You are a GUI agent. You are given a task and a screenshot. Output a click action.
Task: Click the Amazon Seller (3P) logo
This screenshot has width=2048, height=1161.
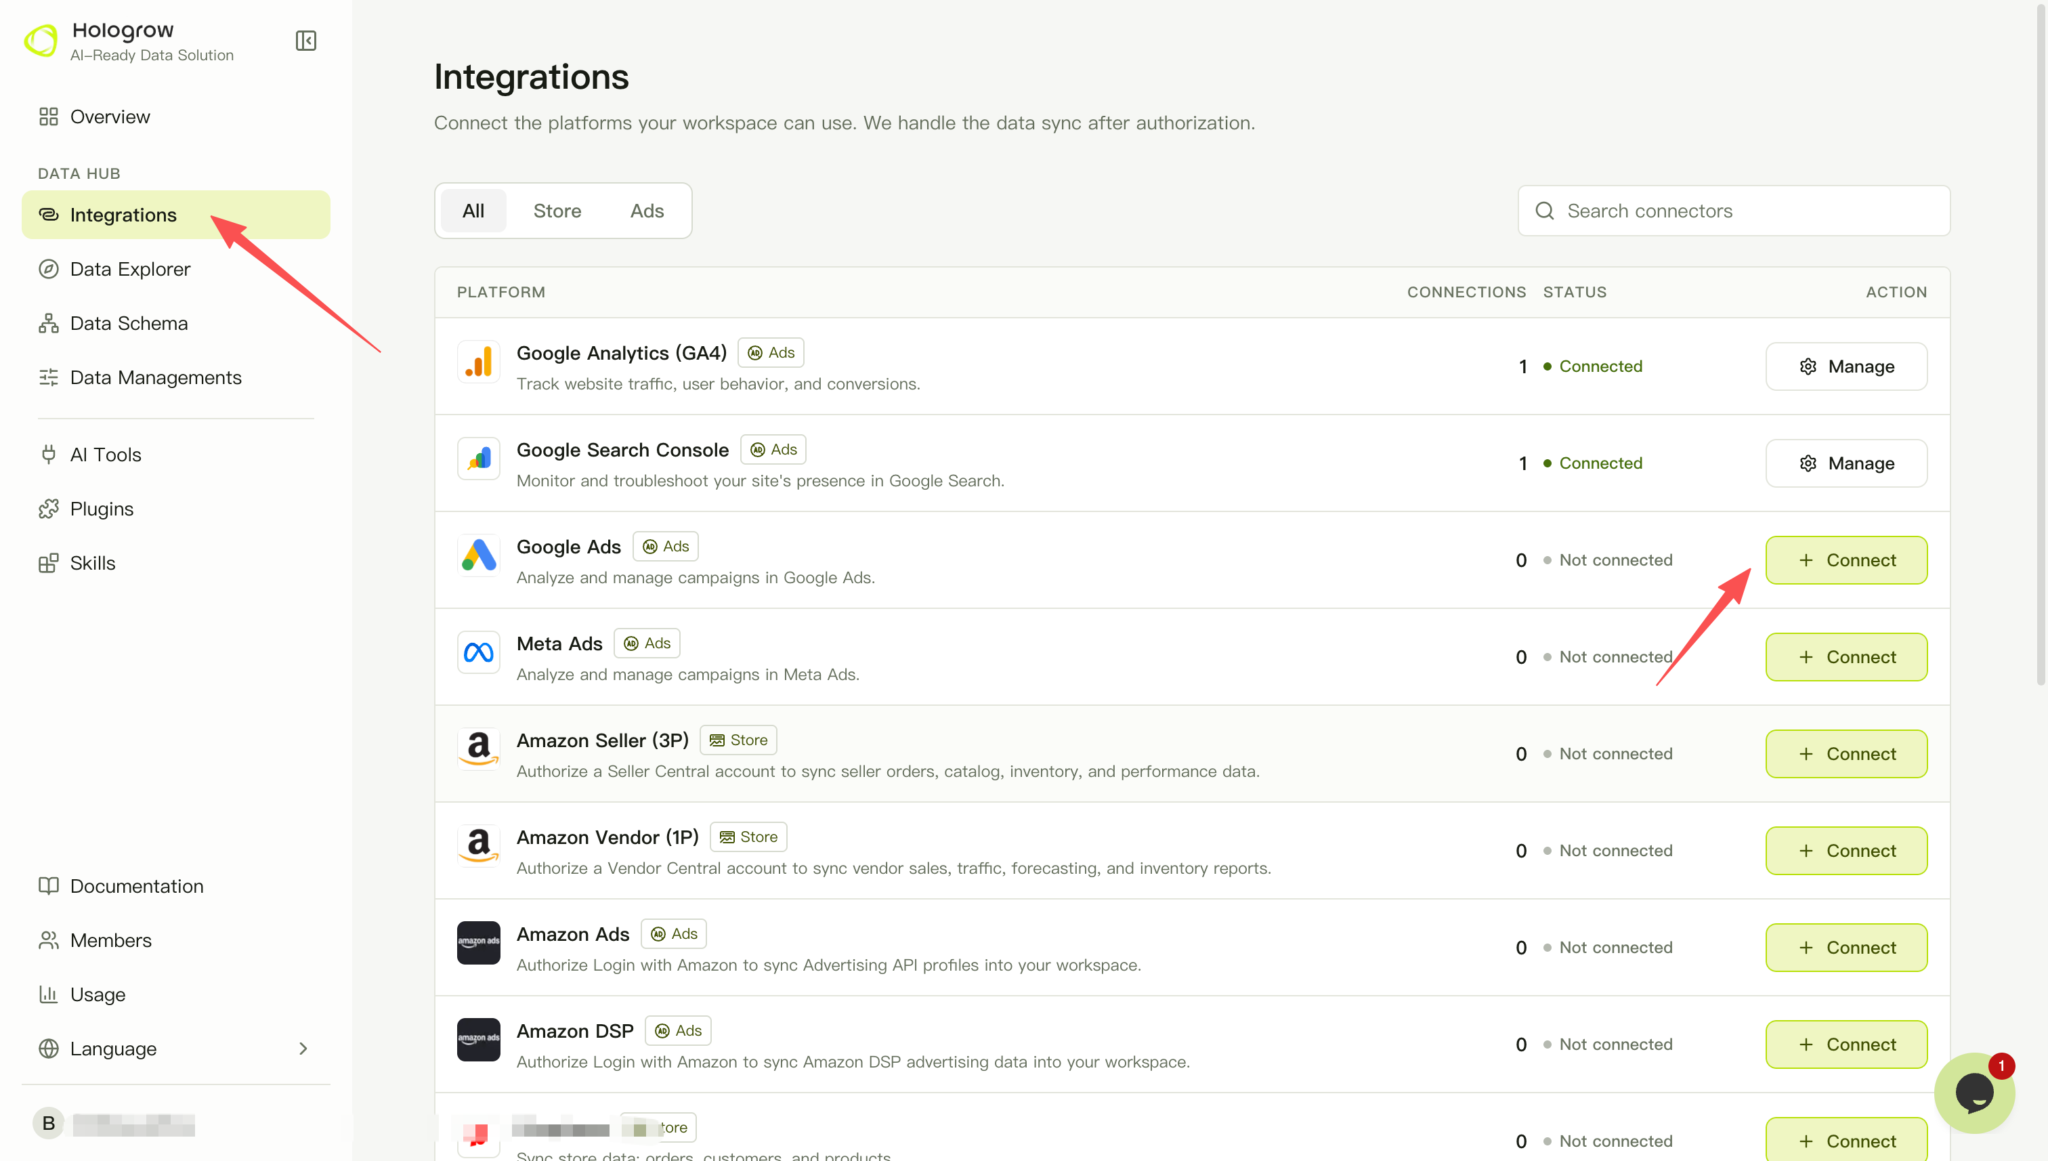[x=478, y=750]
